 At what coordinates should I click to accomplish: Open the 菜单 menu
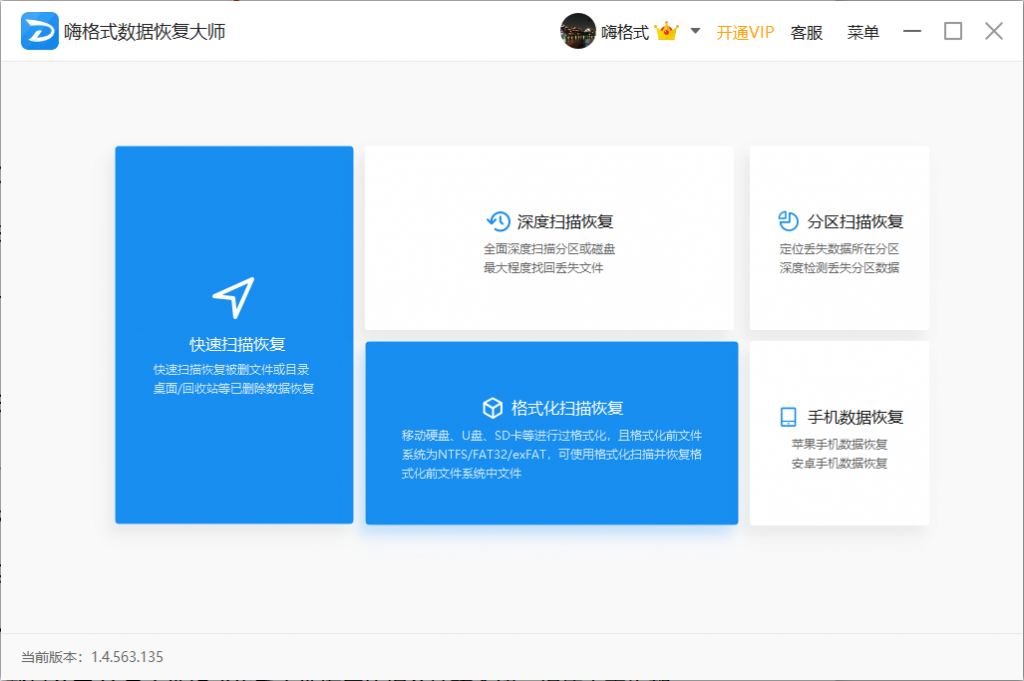pos(863,32)
